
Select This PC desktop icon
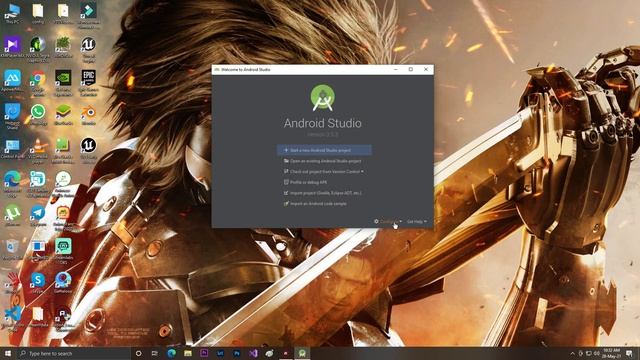[x=12, y=13]
